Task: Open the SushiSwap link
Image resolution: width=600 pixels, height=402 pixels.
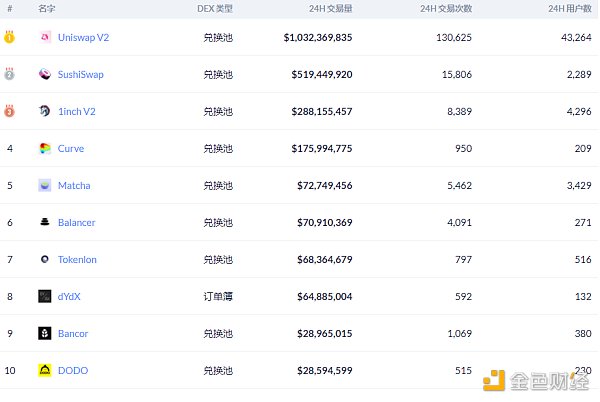Action: tap(80, 74)
